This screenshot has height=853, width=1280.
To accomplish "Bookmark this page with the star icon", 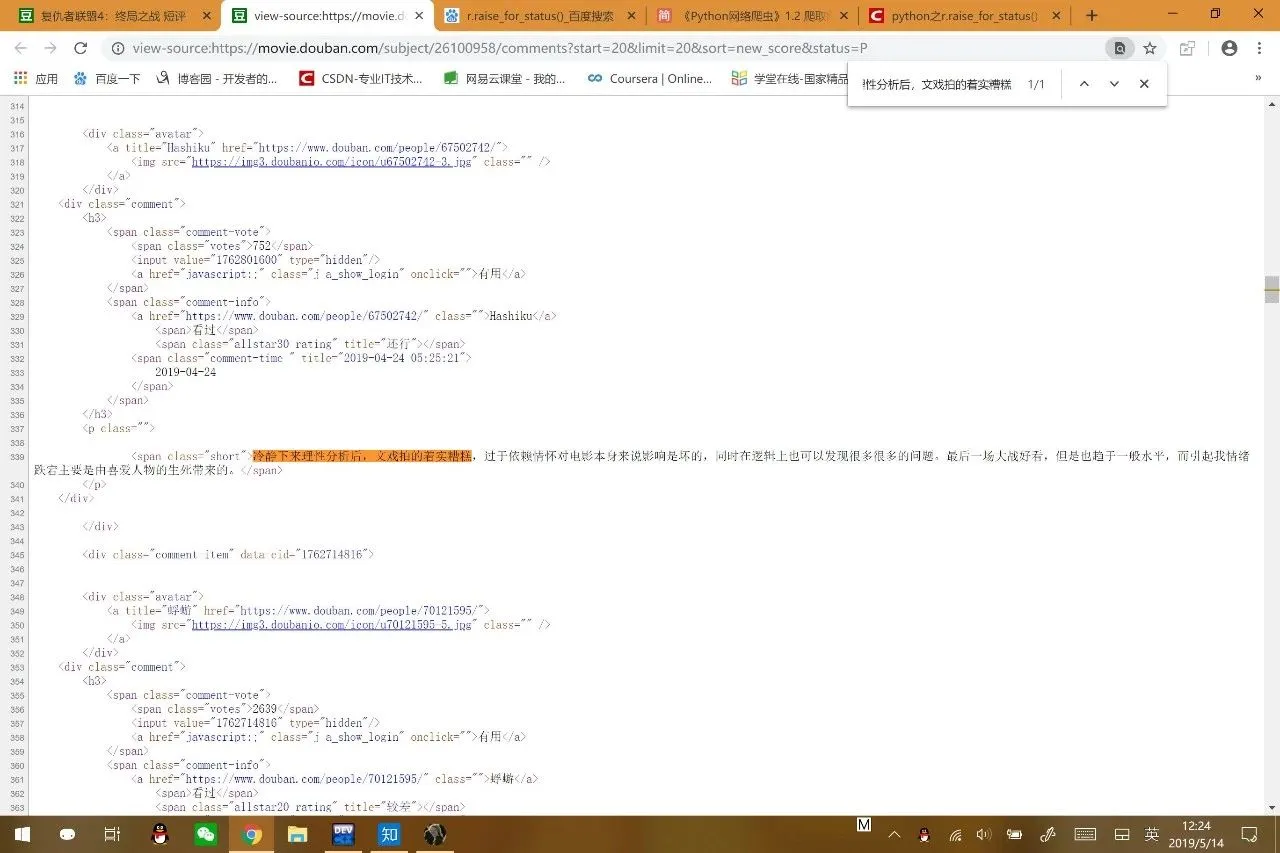I will tap(1150, 48).
